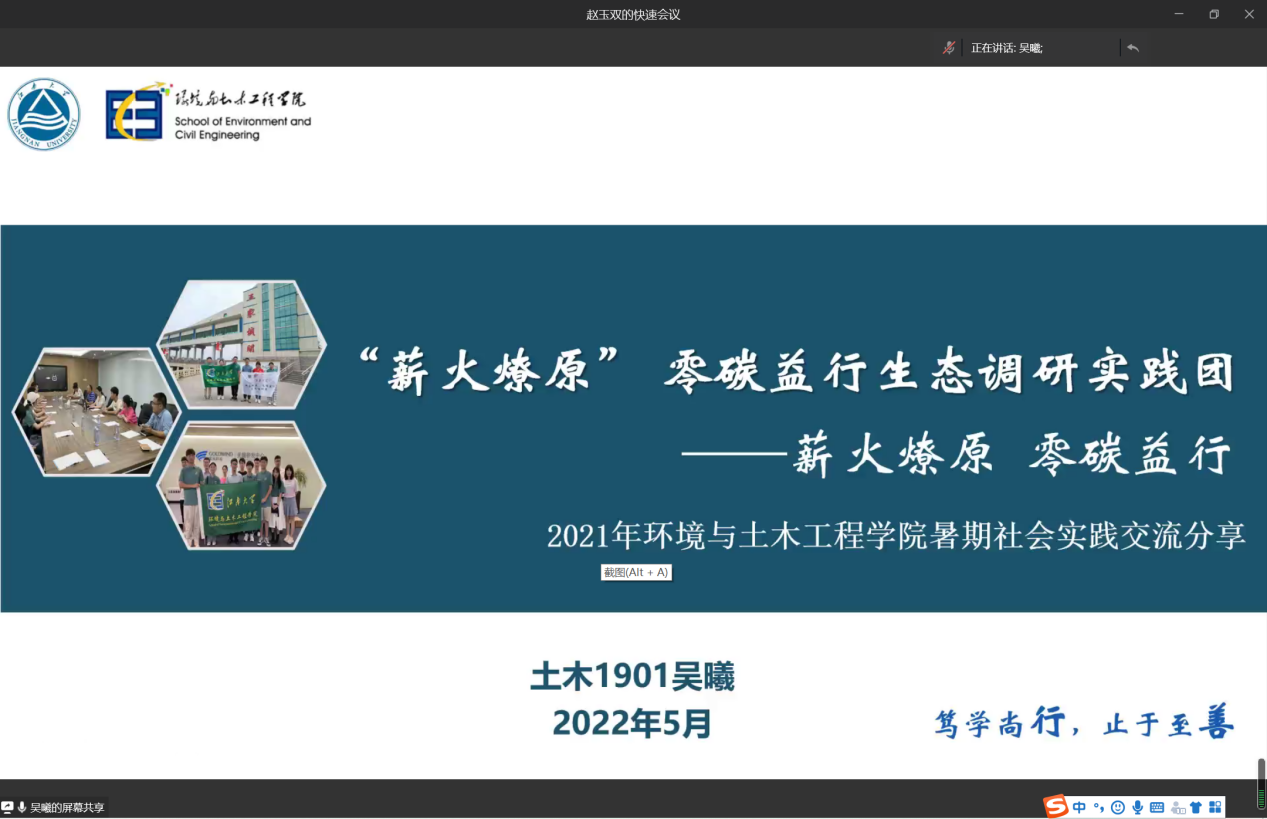Click the Sogou 'S' input method logo

point(1055,807)
